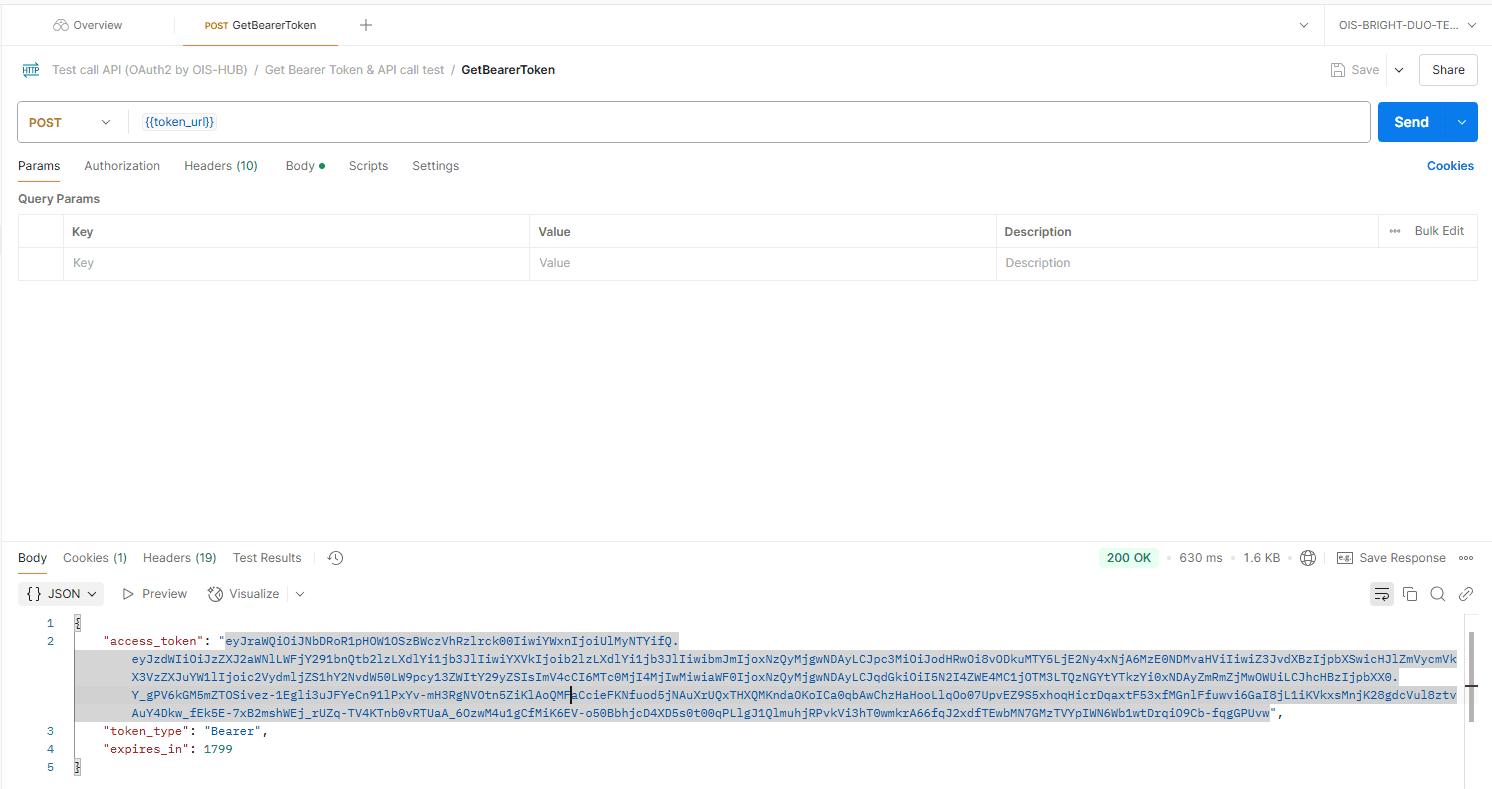Click the 1.6 KB response size
This screenshot has height=789, width=1492.
[x=1262, y=558]
